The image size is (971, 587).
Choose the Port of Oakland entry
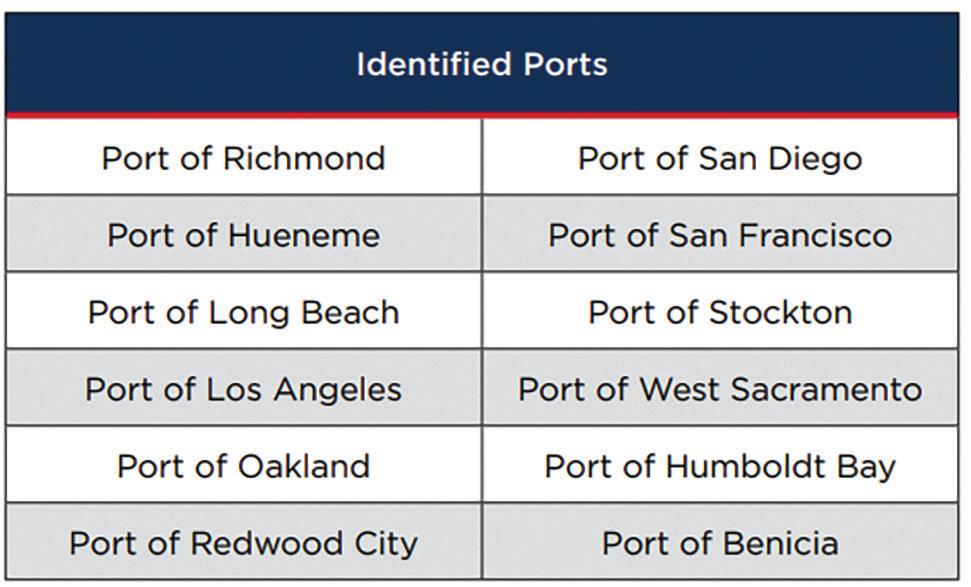[x=243, y=464]
